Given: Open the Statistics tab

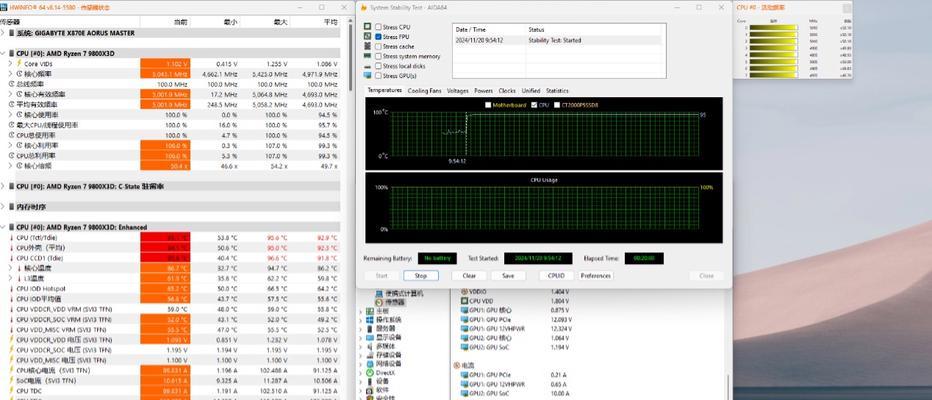Looking at the screenshot, I should click(x=557, y=91).
